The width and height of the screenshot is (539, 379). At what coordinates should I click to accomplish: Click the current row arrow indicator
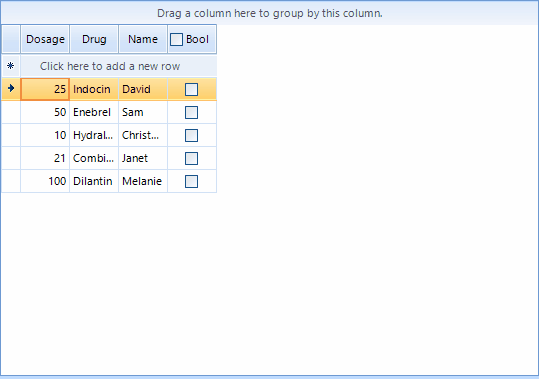11,89
